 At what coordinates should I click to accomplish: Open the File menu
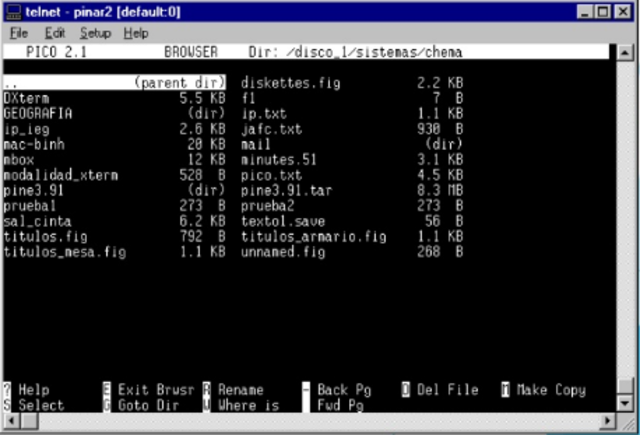19,33
